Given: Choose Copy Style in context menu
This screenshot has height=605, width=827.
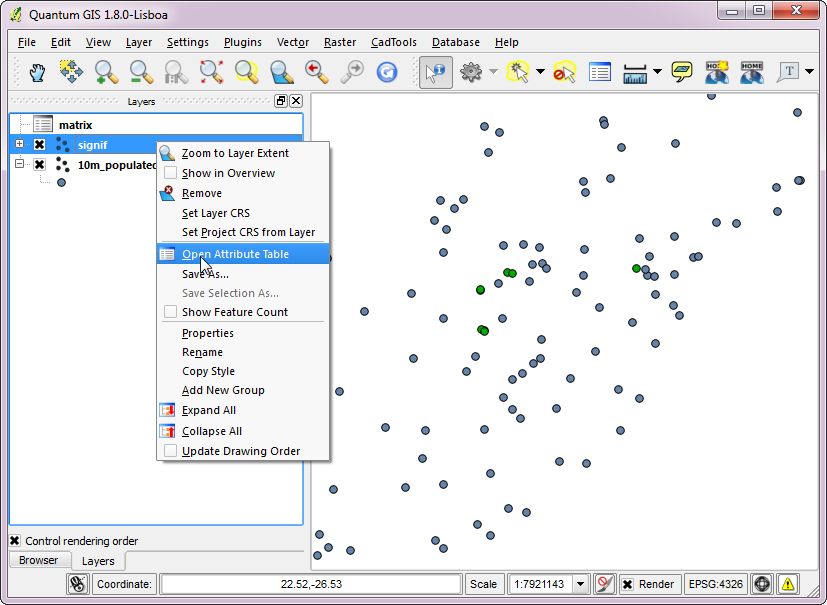Looking at the screenshot, I should 243,371.
